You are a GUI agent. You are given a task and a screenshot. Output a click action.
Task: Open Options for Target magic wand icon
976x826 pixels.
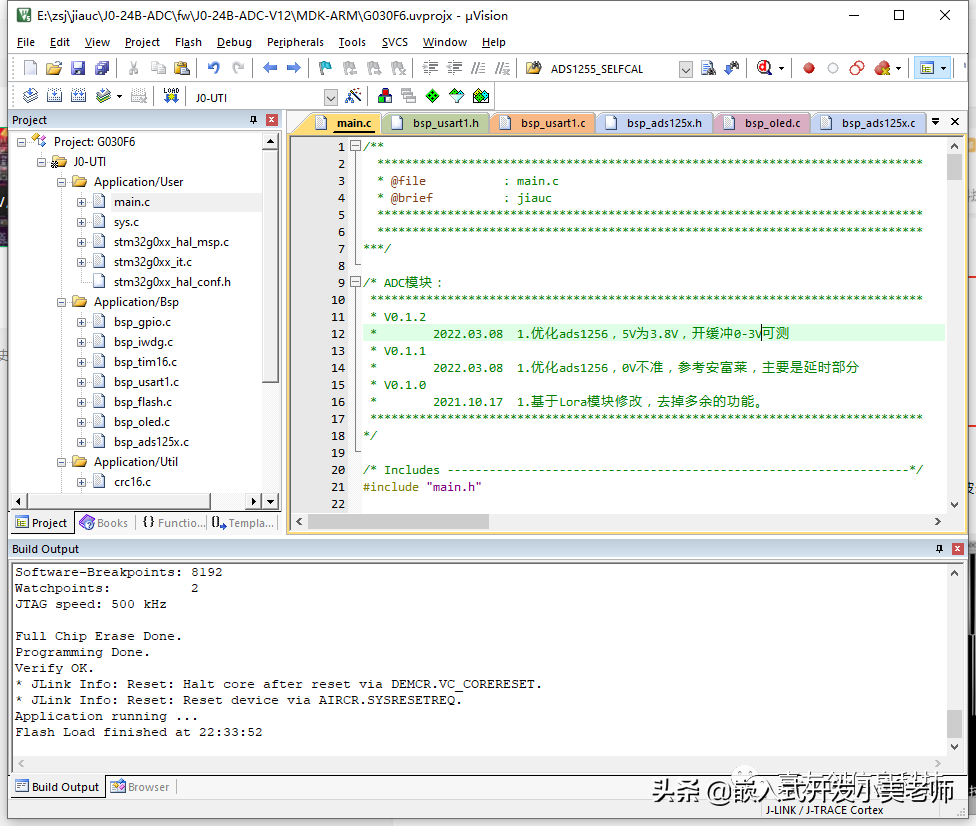pos(353,97)
